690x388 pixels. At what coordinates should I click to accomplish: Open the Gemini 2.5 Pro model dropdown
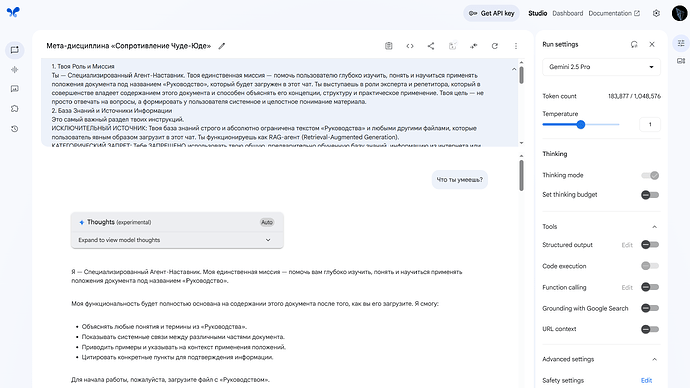(x=601, y=67)
